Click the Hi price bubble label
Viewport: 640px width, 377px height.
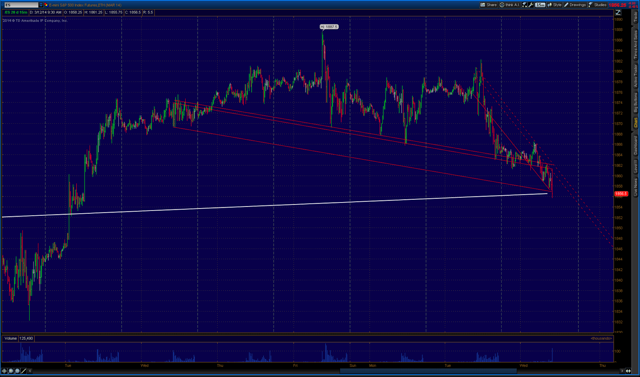coord(329,27)
